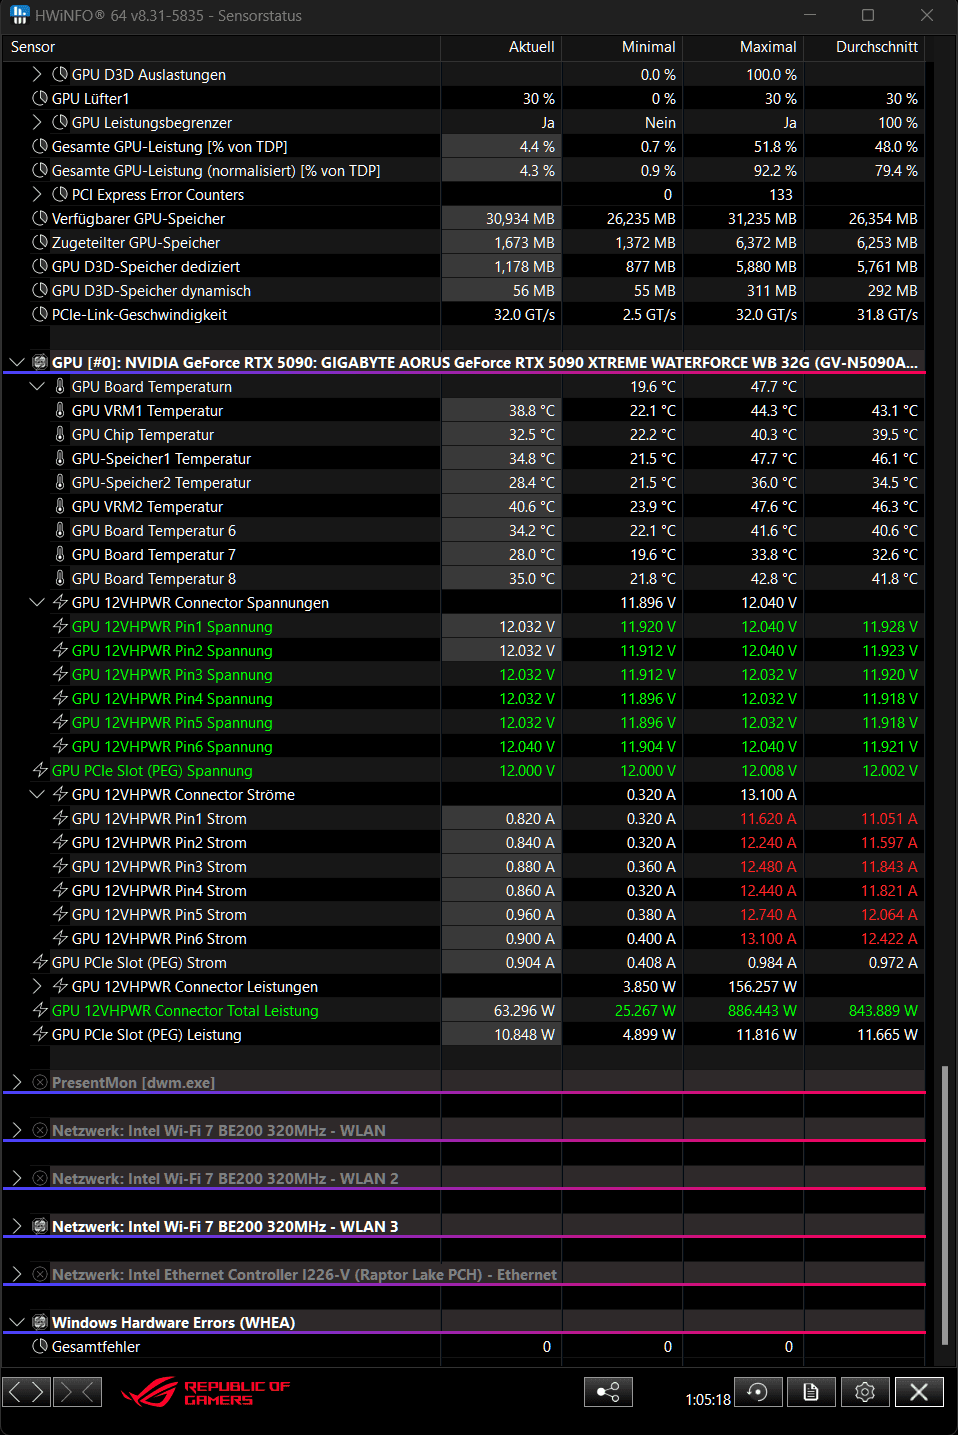Select the GPU D3D-Speicher dediziert row label
The height and width of the screenshot is (1435, 958).
point(146,267)
